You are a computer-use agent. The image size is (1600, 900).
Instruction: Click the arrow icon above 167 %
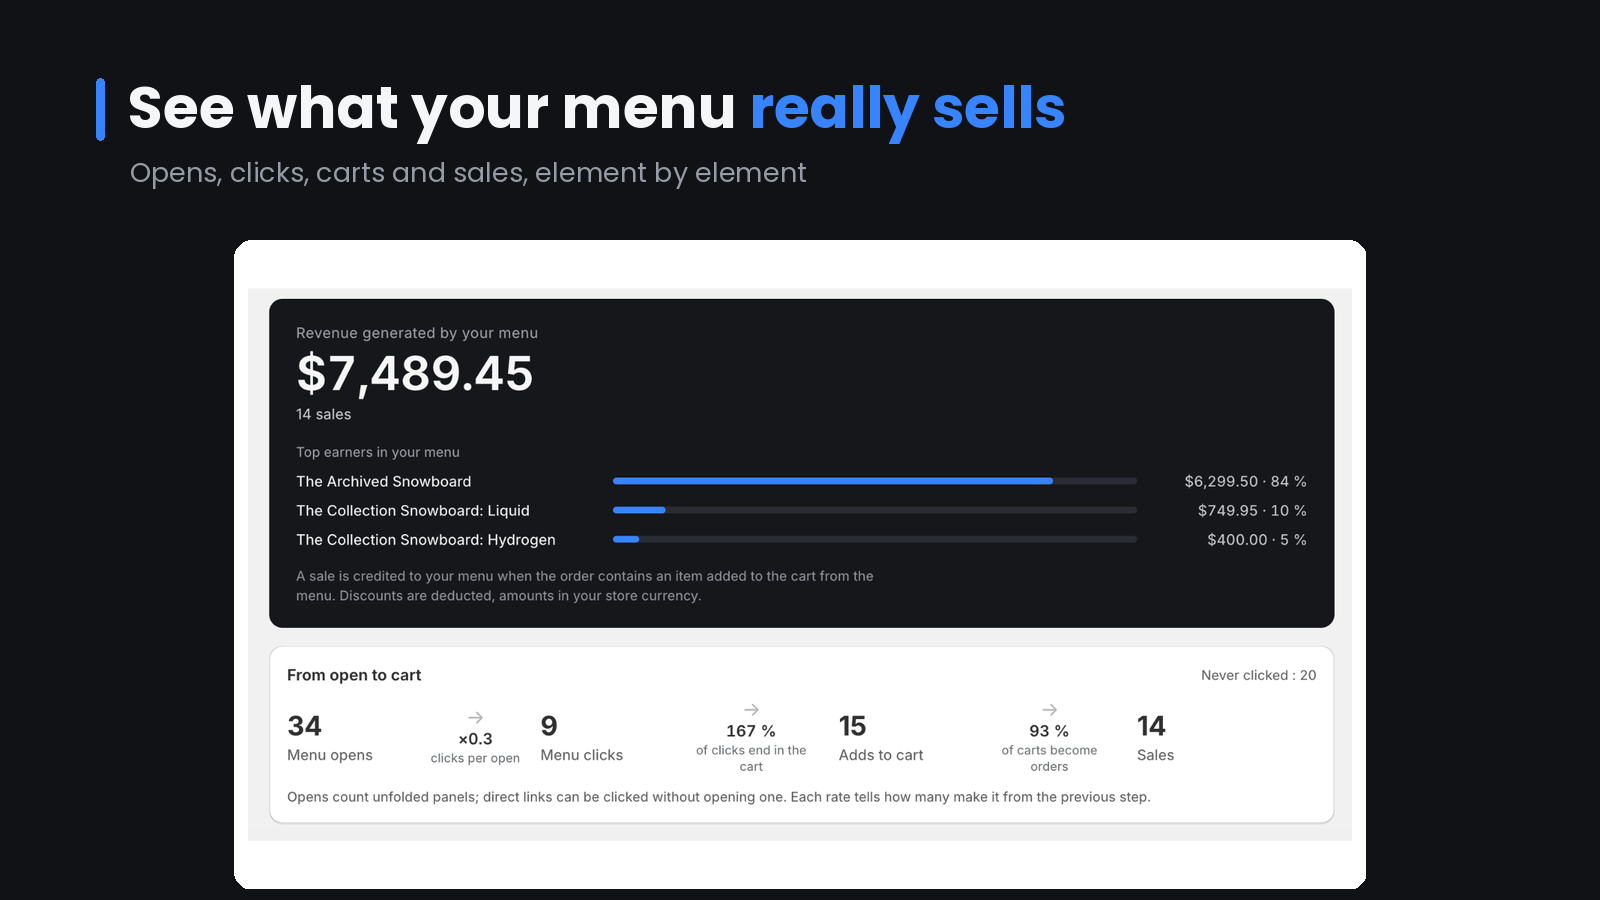point(751,710)
